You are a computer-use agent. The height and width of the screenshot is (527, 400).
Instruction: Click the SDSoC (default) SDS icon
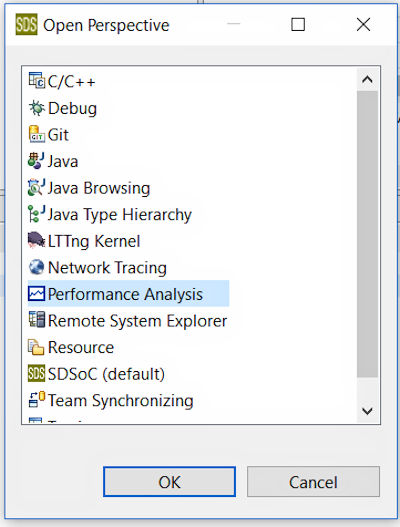coord(36,373)
